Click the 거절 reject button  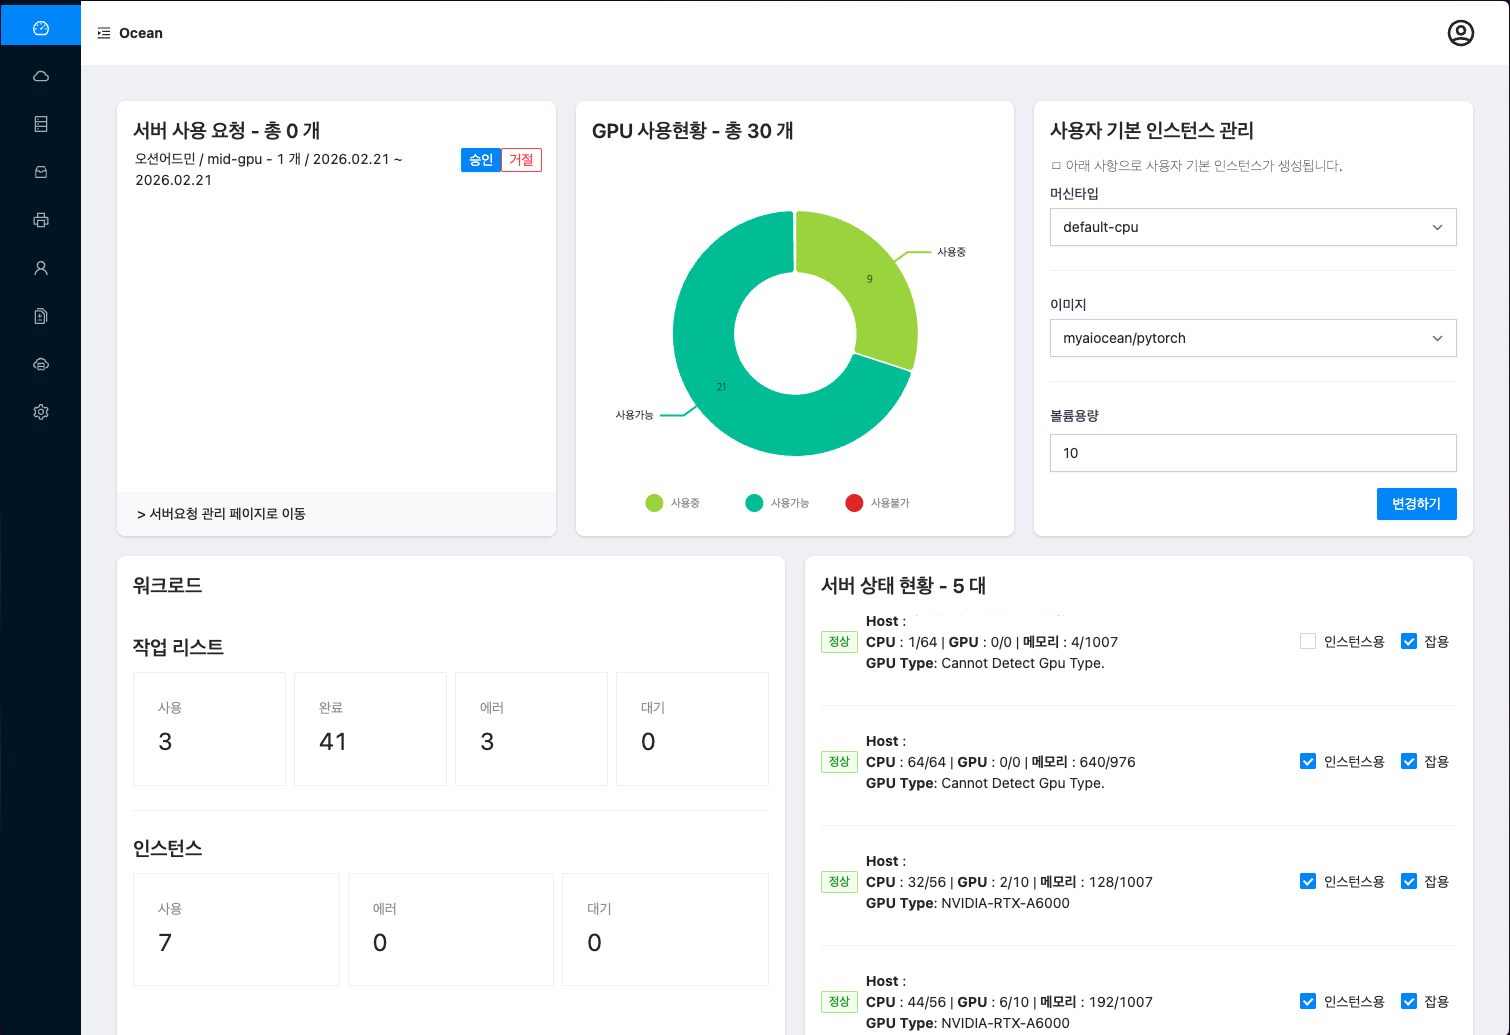[x=521, y=160]
